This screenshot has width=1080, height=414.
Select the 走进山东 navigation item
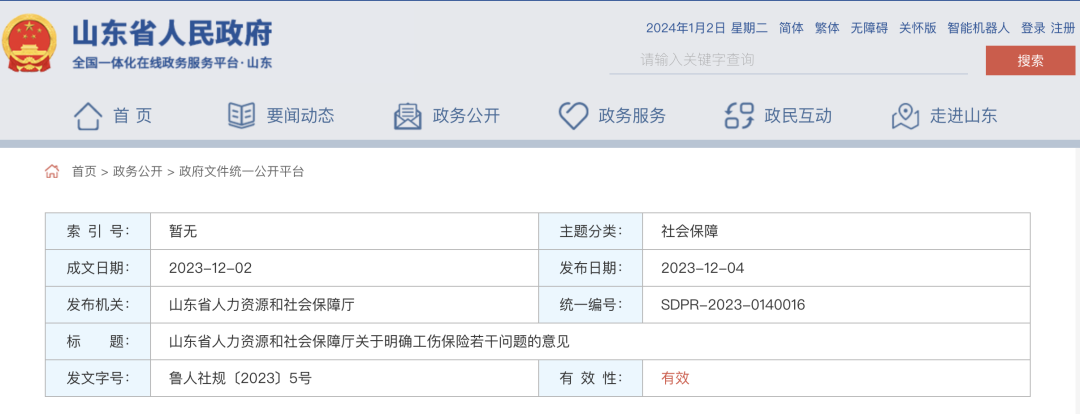[964, 116]
